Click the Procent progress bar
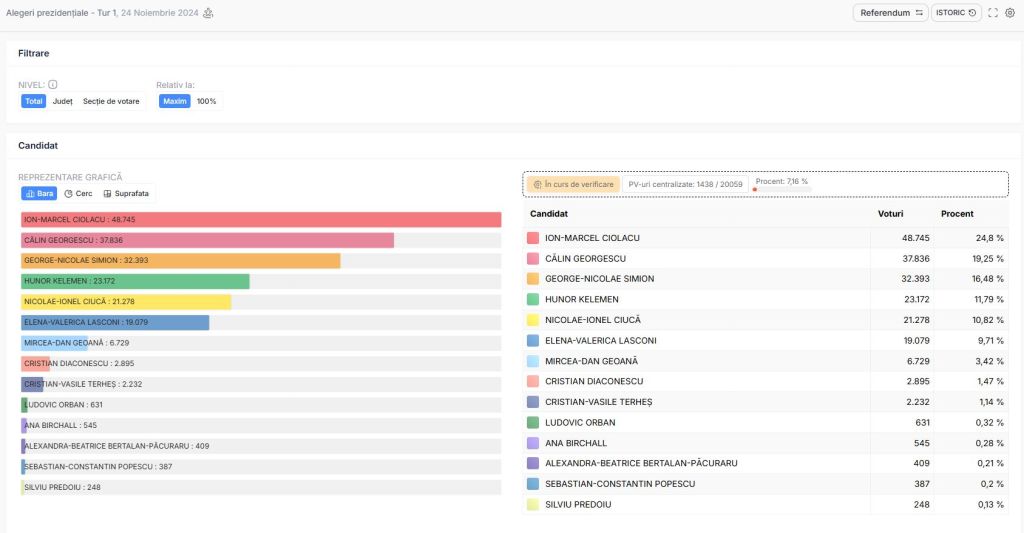Screen dimensions: 1024x533 (780, 189)
